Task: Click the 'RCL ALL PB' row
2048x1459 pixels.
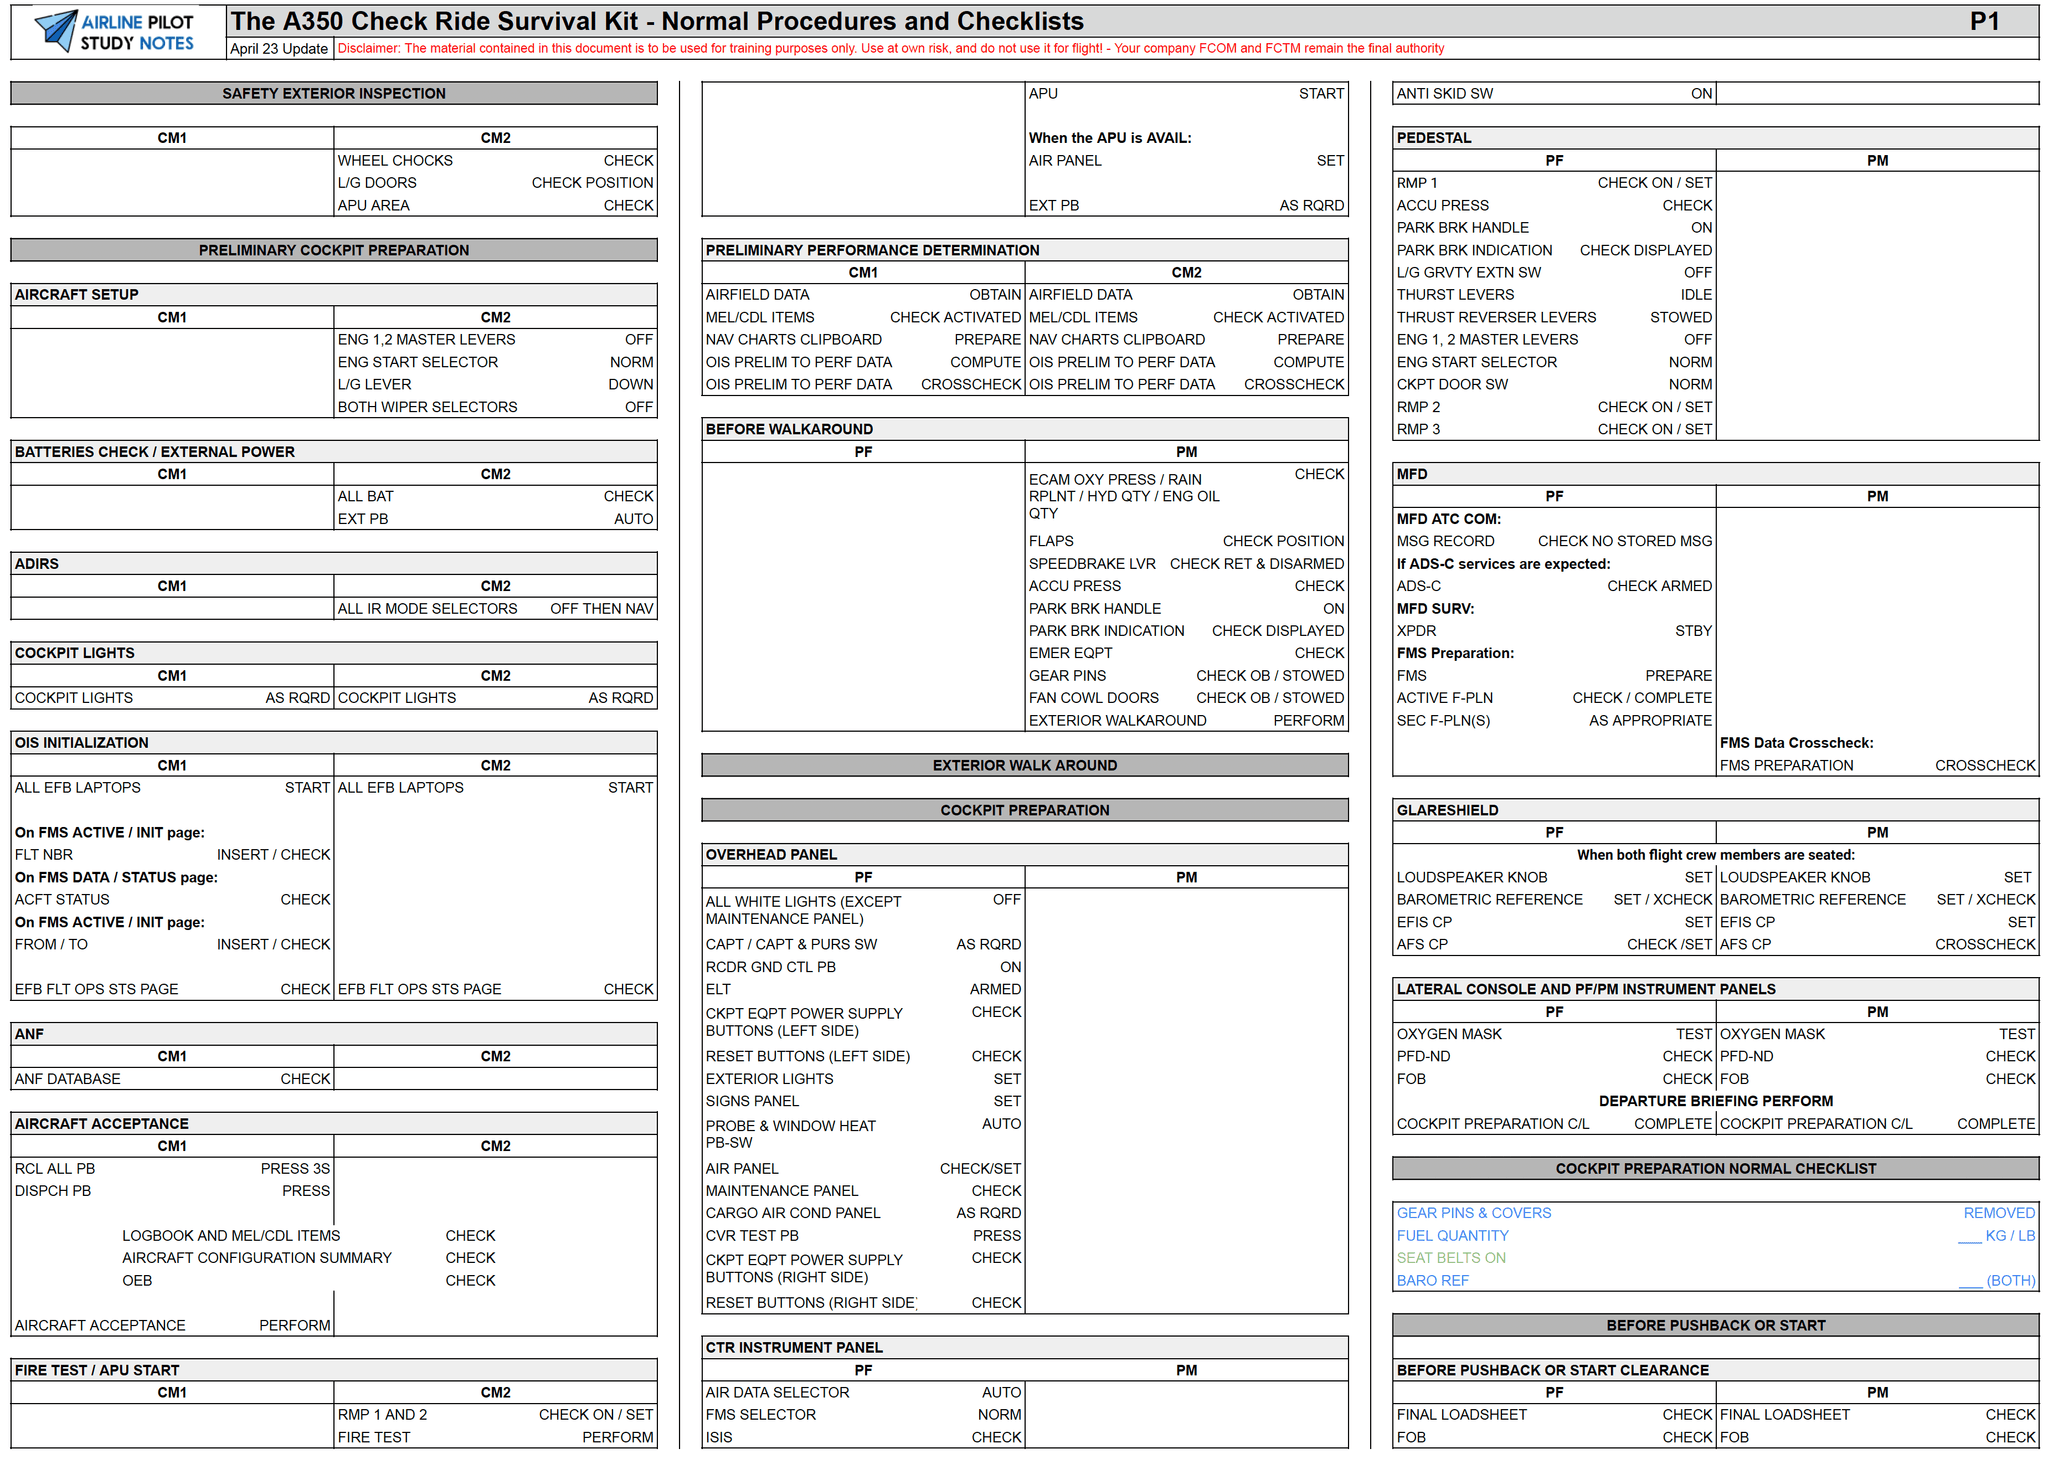Action: (x=173, y=1168)
